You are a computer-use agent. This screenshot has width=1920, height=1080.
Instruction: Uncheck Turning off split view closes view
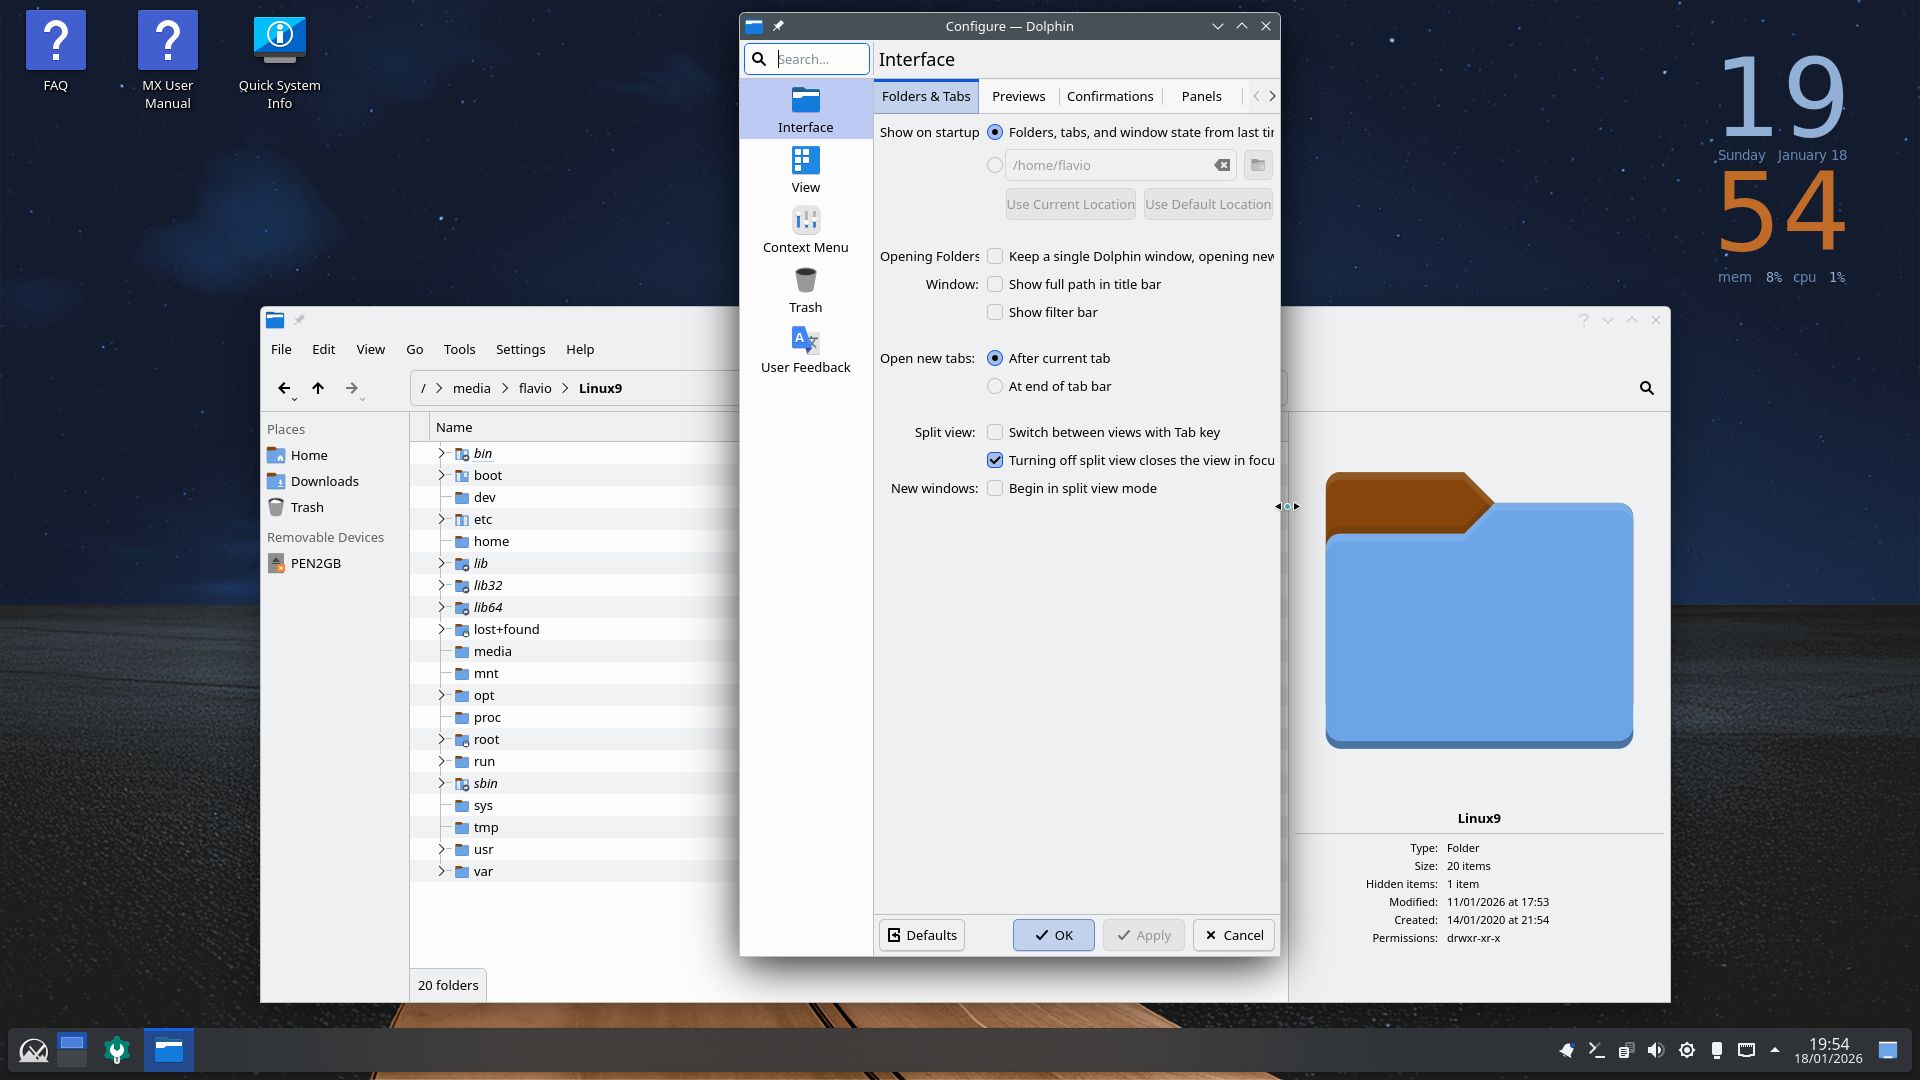(995, 460)
